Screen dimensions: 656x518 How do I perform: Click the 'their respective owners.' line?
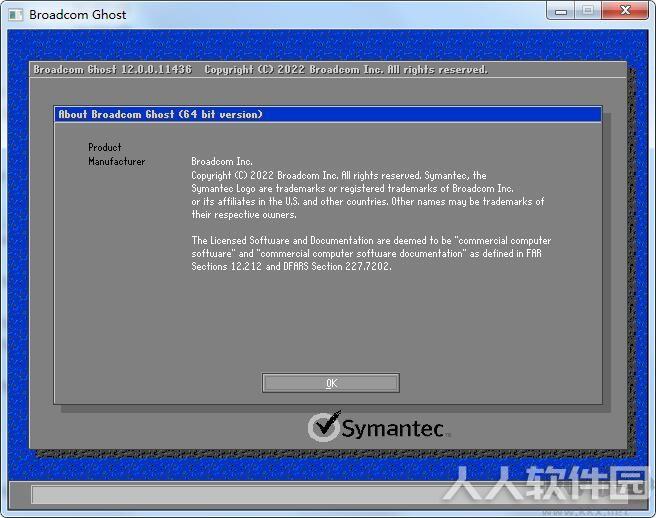244,215
